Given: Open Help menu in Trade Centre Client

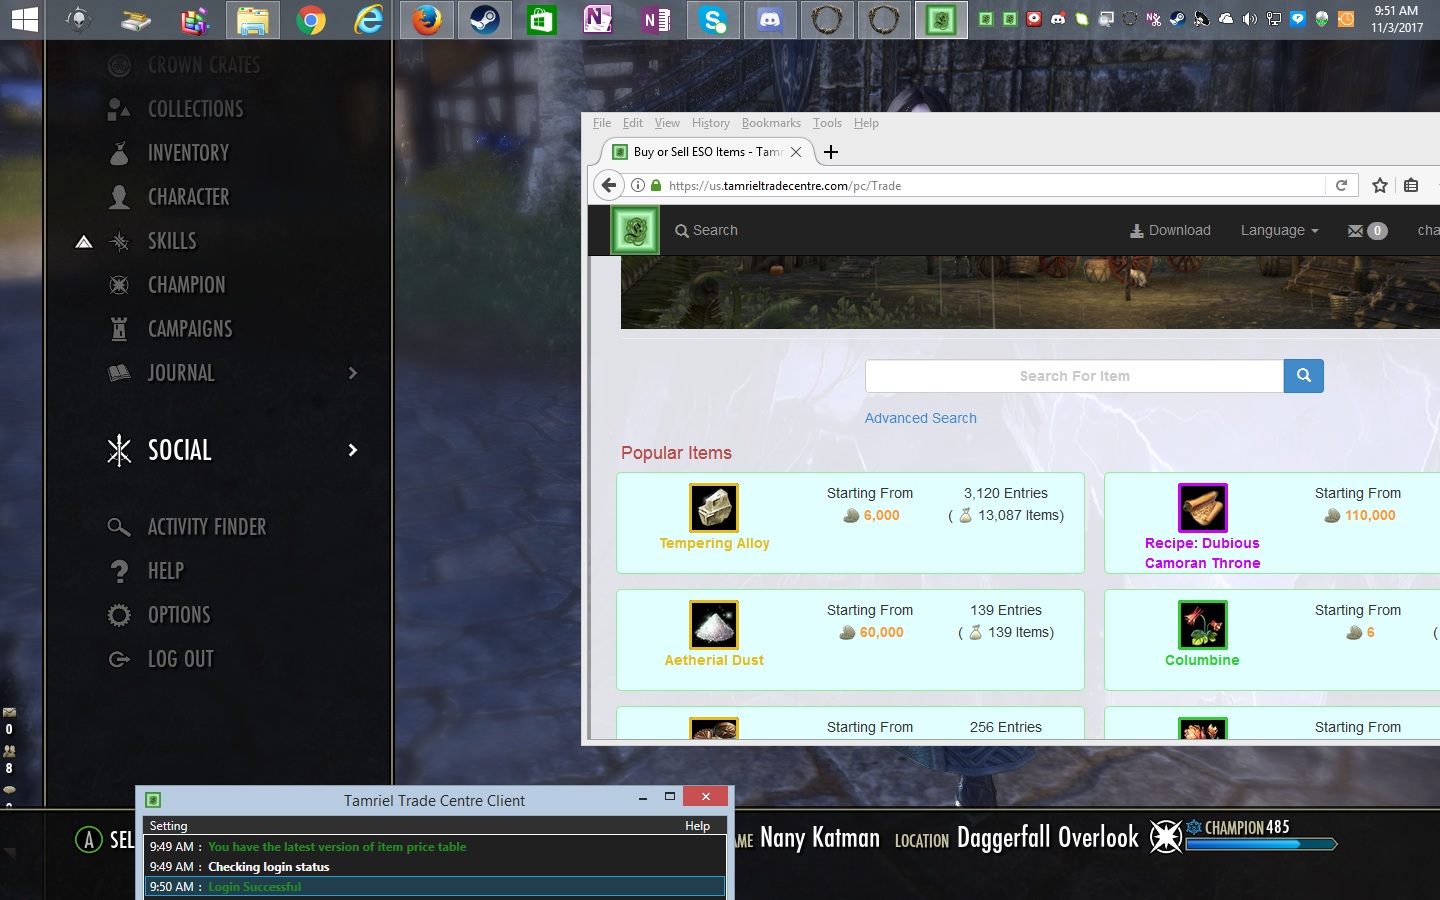Looking at the screenshot, I should point(697,826).
